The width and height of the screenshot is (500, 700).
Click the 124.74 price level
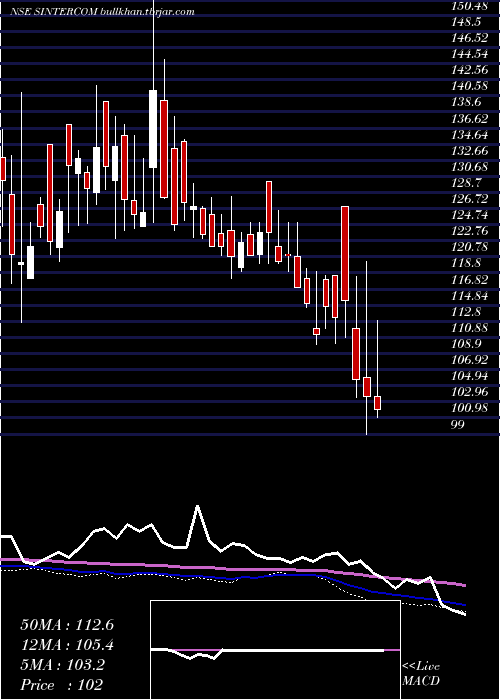470,215
